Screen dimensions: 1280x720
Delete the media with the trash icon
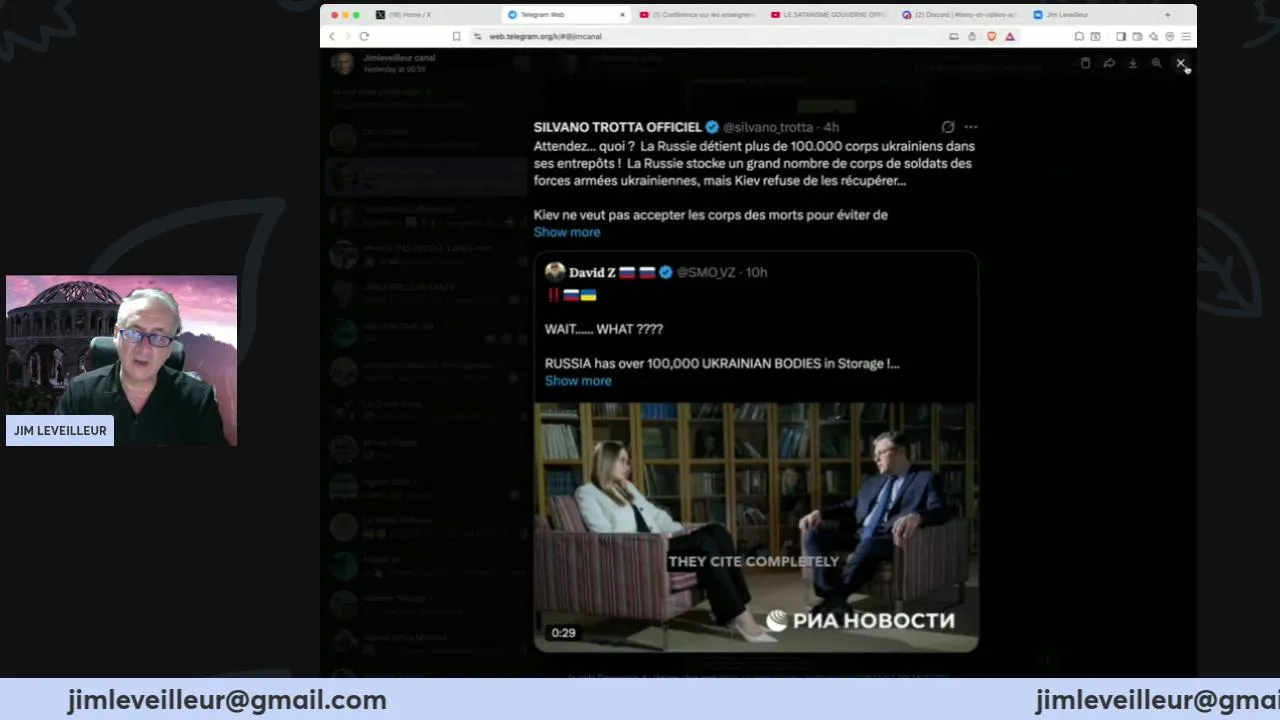1085,63
